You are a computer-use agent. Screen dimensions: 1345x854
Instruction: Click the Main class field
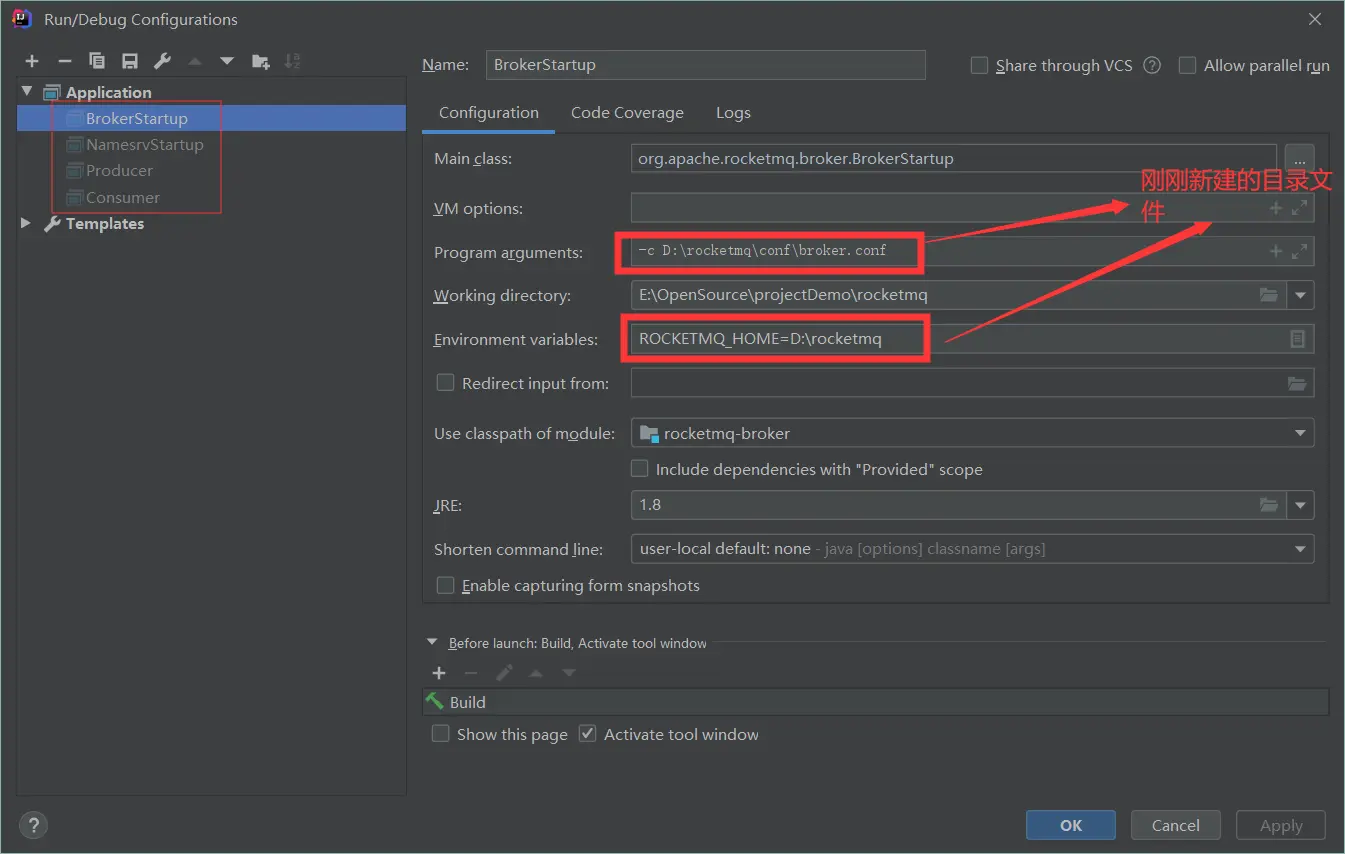(x=954, y=158)
